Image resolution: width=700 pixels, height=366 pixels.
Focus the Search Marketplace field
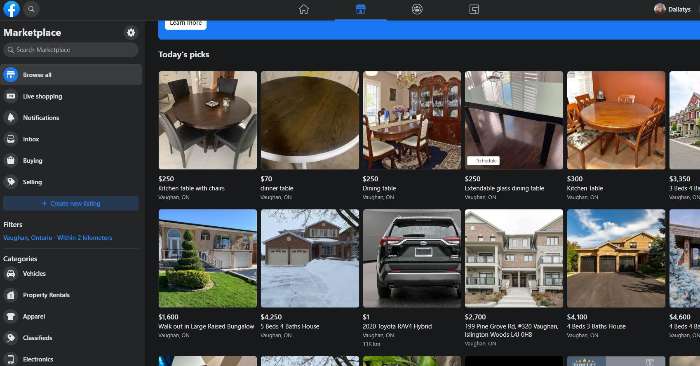pyautogui.click(x=71, y=50)
